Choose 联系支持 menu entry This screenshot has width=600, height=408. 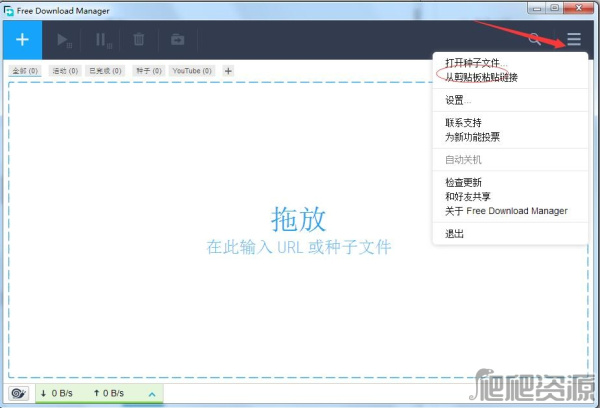[x=510, y=123]
